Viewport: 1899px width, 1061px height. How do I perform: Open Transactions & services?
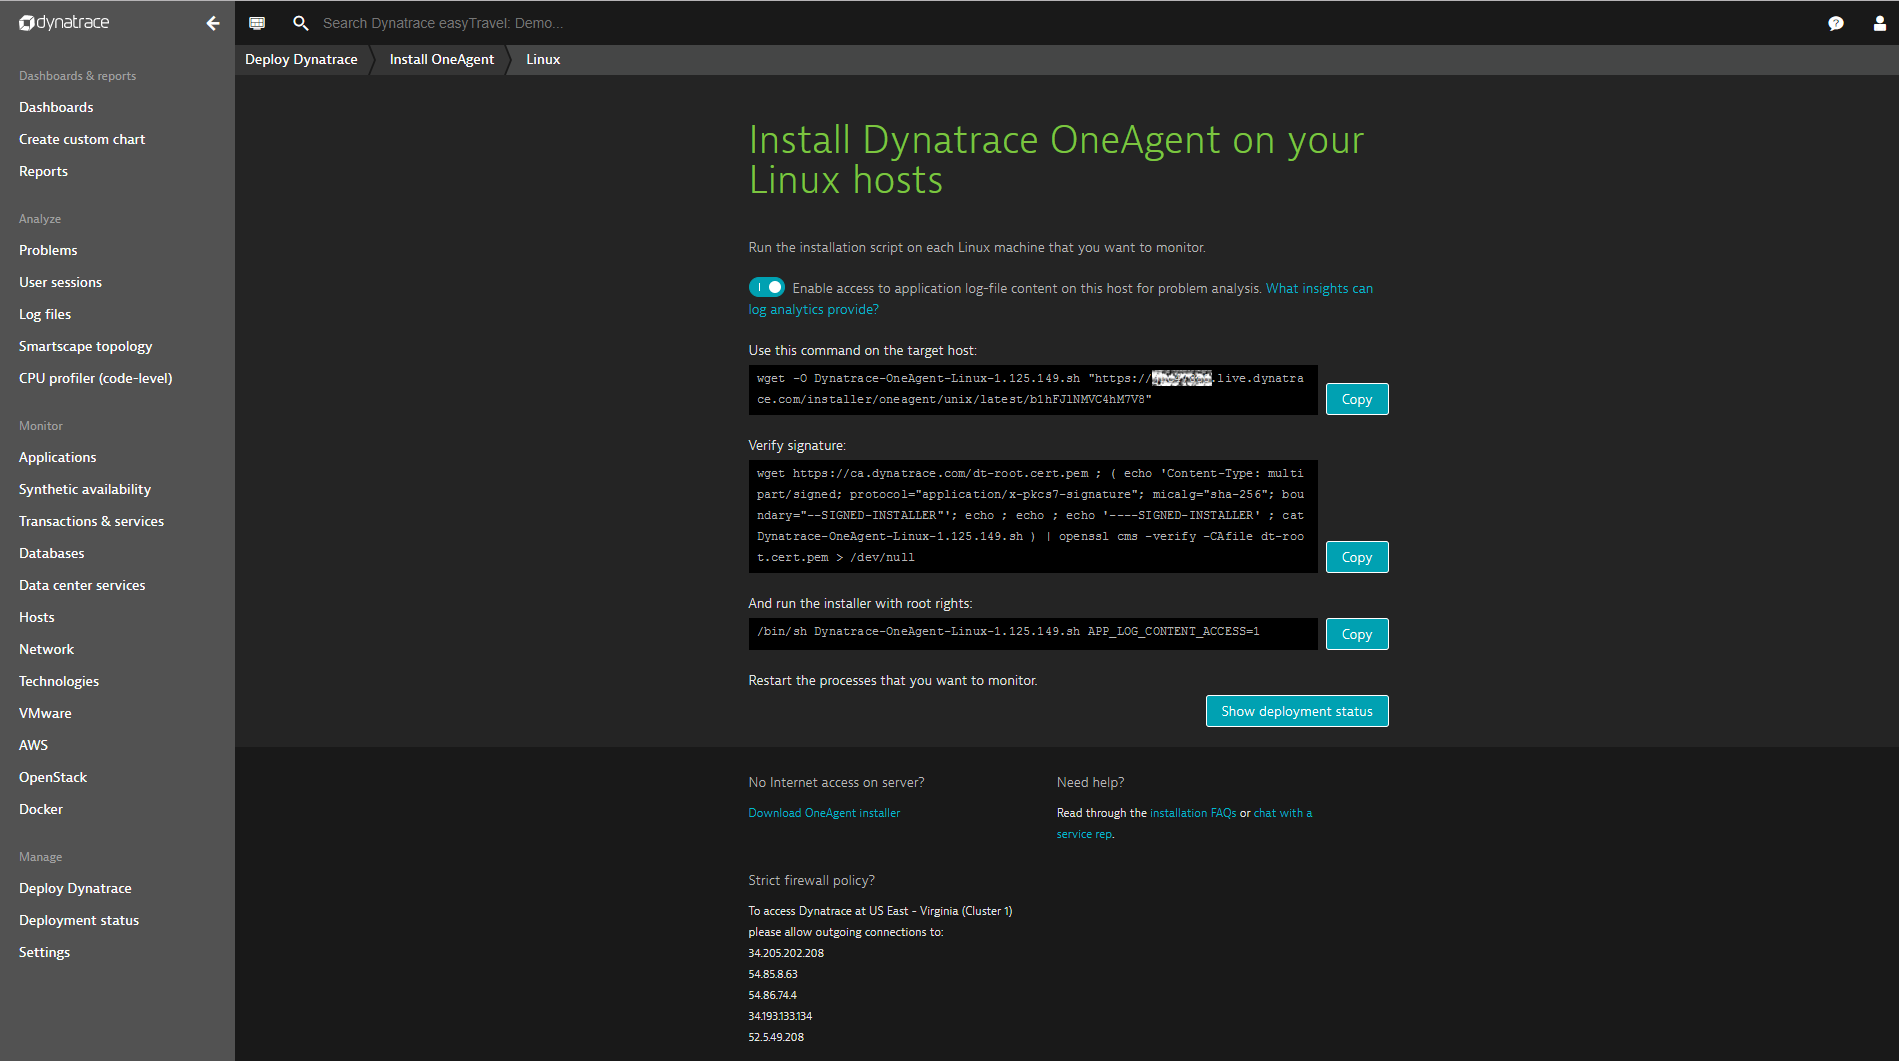[x=91, y=521]
